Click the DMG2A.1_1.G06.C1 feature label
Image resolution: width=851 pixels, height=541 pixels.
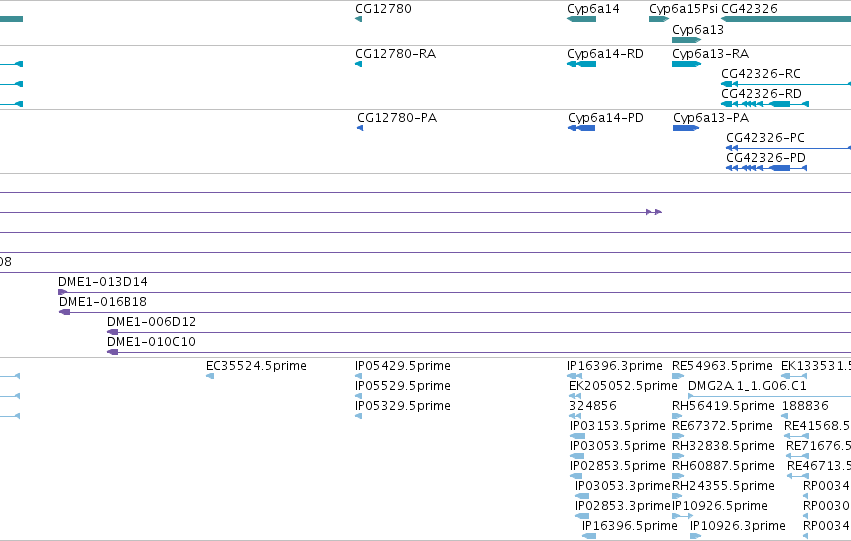747,386
